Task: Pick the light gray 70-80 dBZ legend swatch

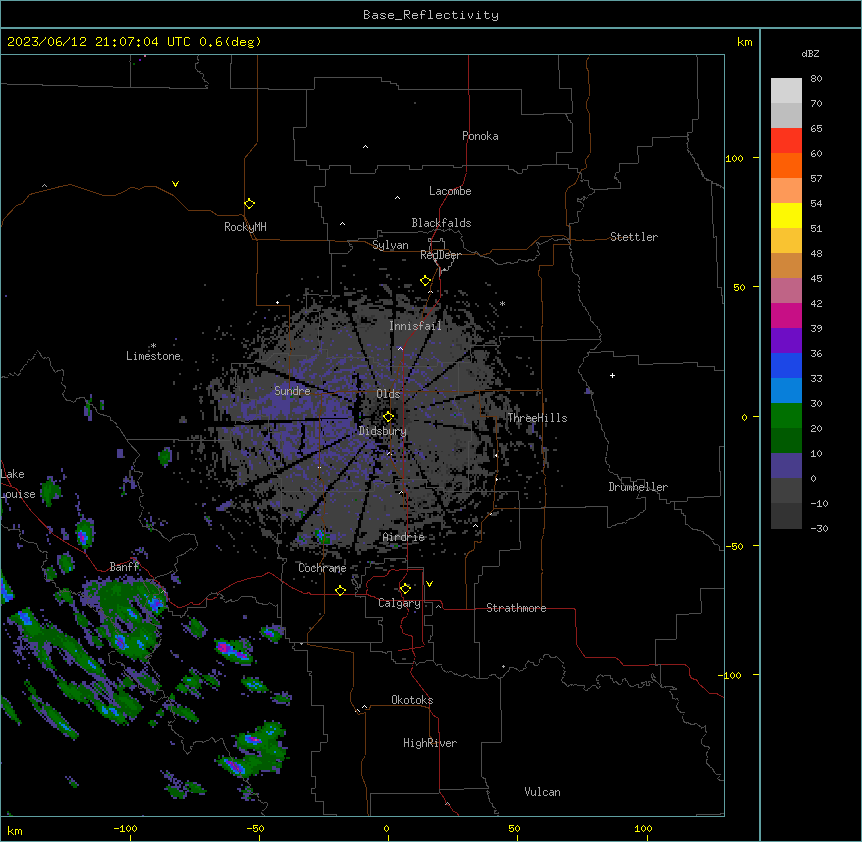Action: point(786,91)
